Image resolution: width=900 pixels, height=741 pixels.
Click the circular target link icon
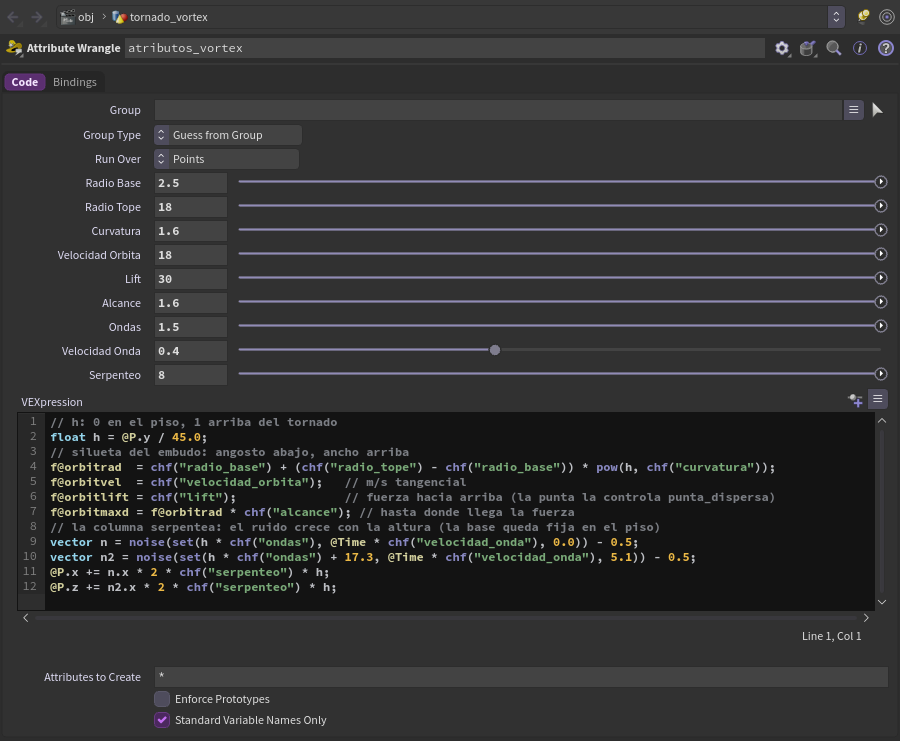[x=886, y=17]
